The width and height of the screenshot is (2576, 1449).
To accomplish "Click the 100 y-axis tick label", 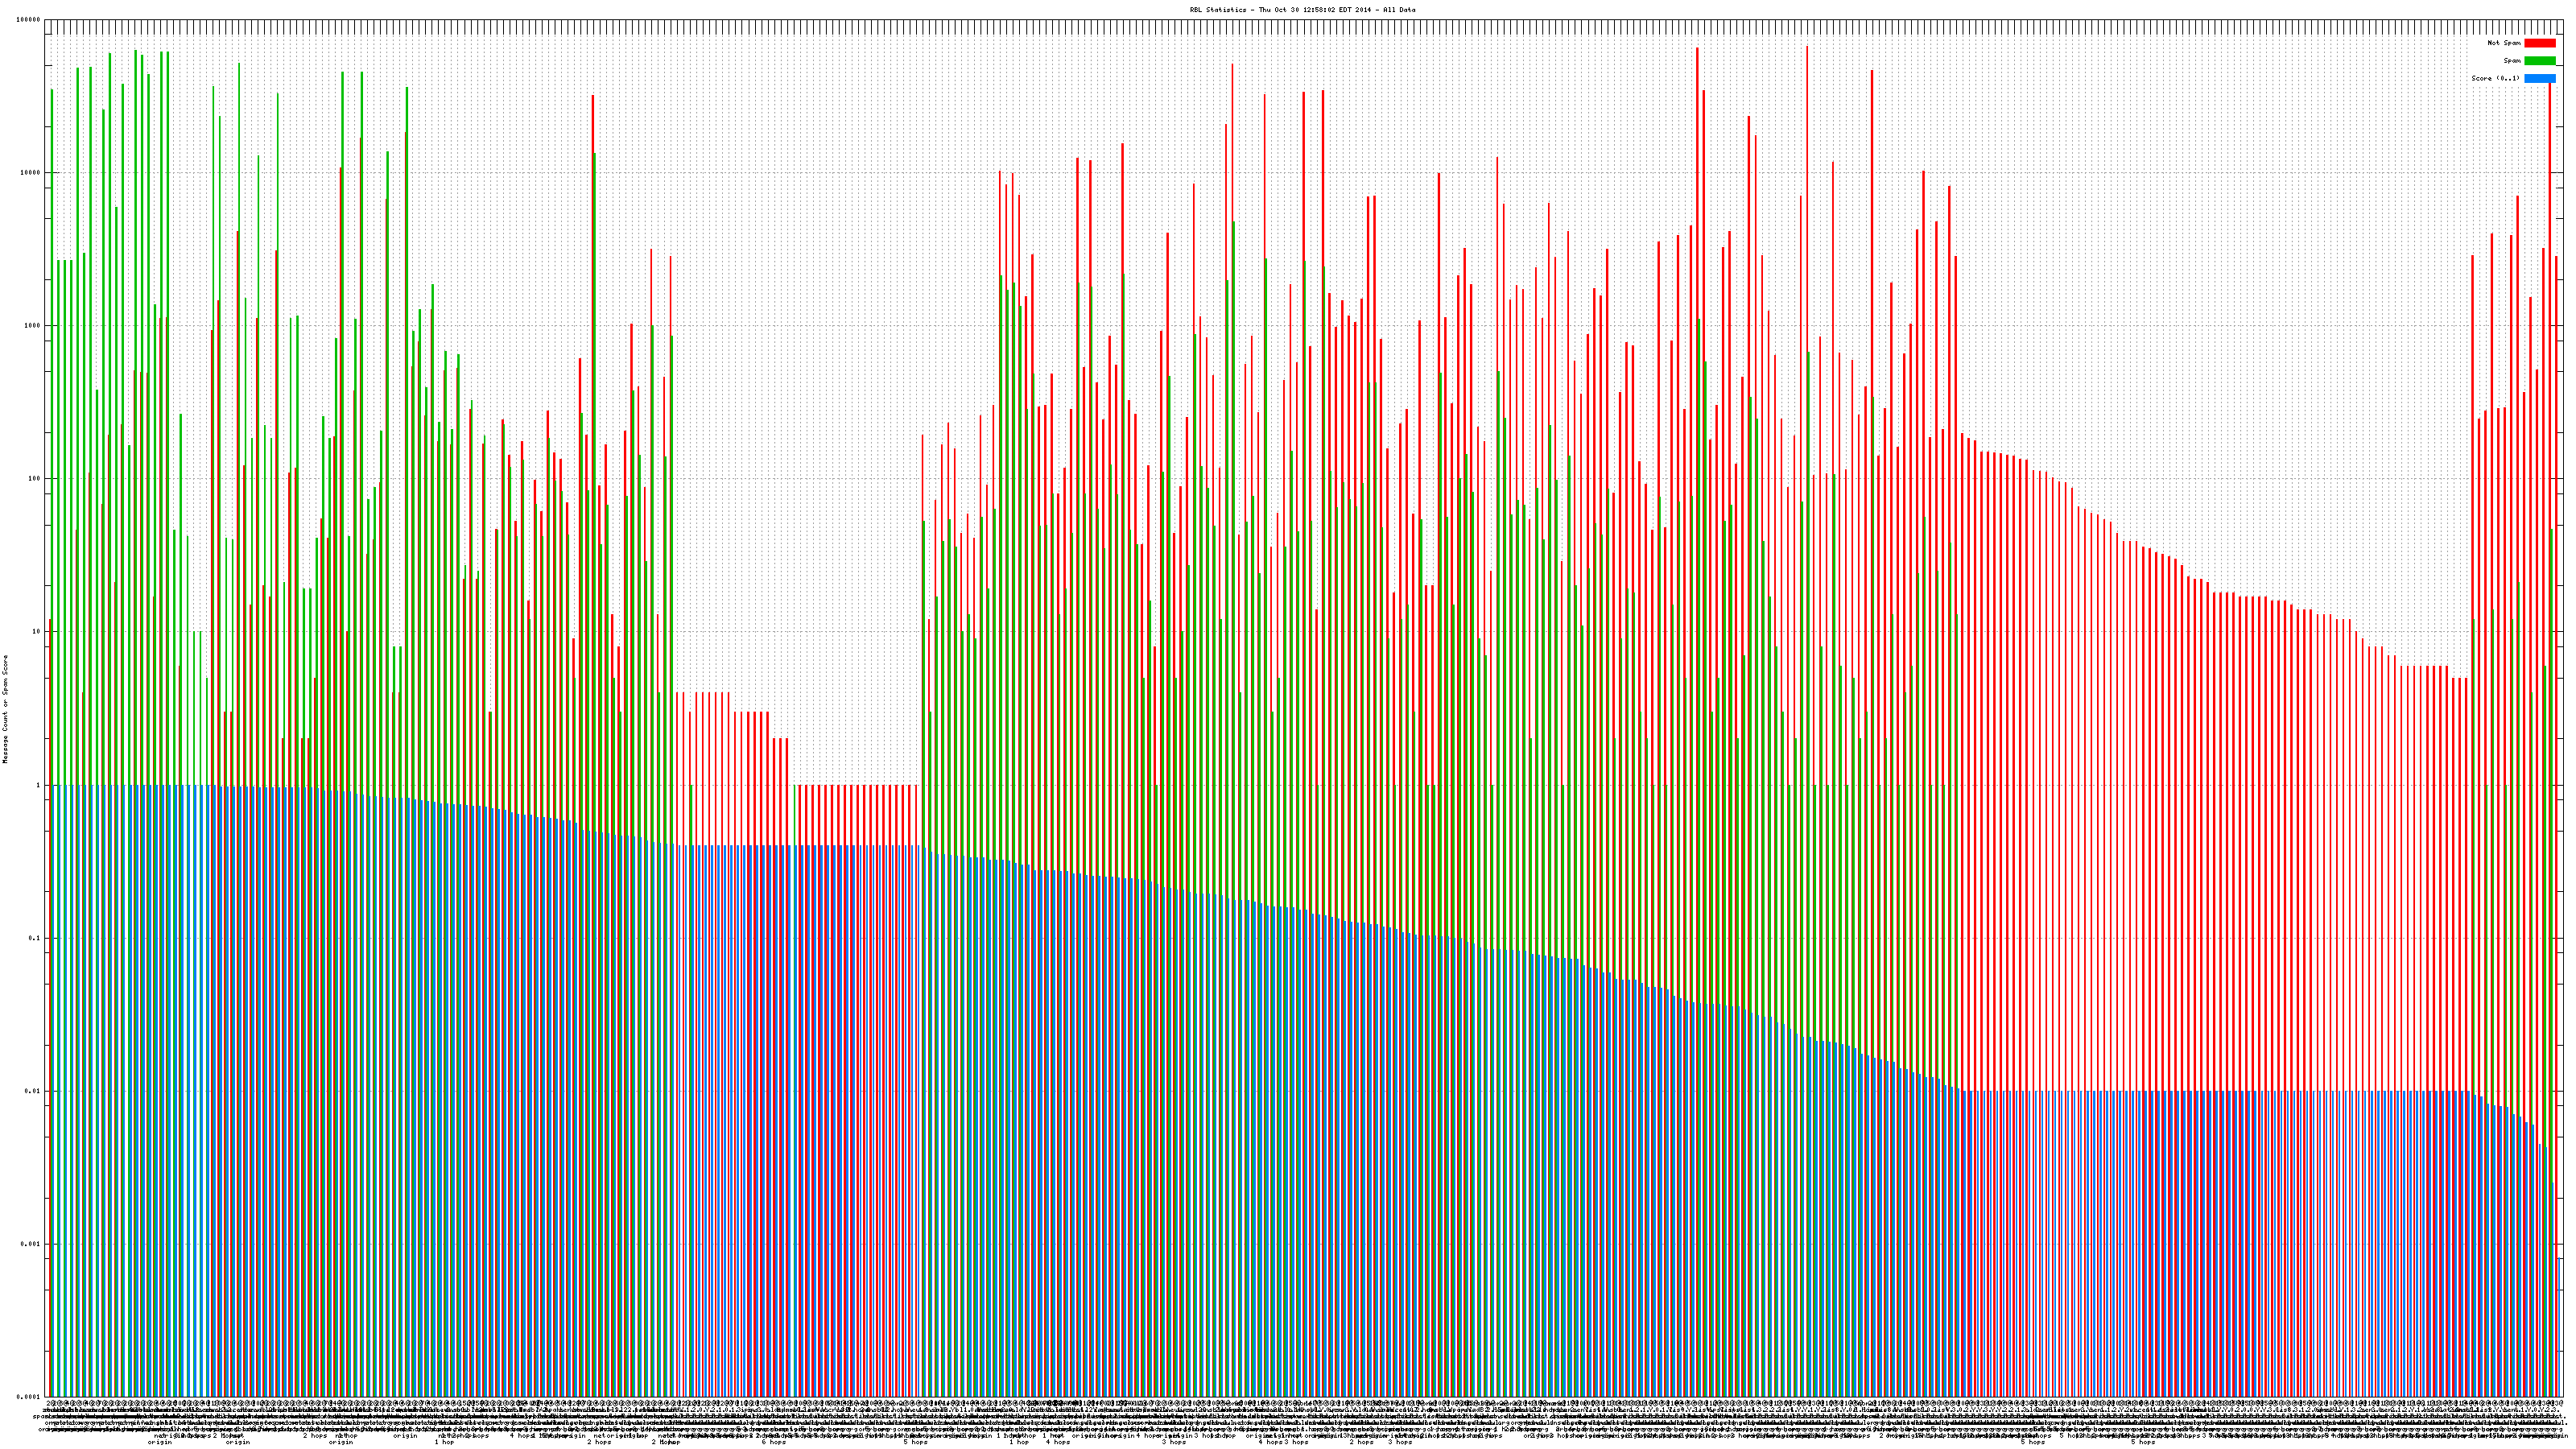I will tap(35, 479).
